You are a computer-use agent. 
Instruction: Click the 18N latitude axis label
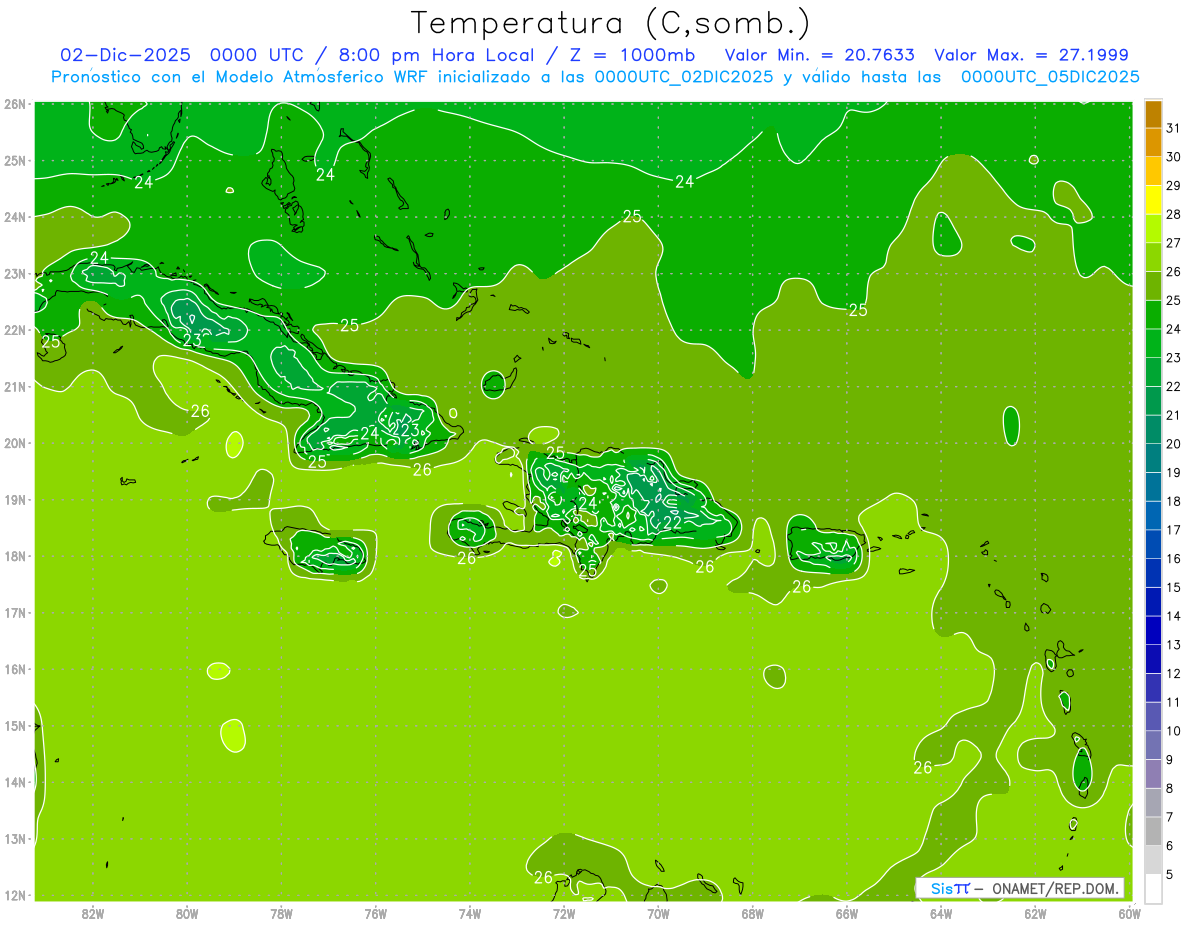tap(14, 556)
